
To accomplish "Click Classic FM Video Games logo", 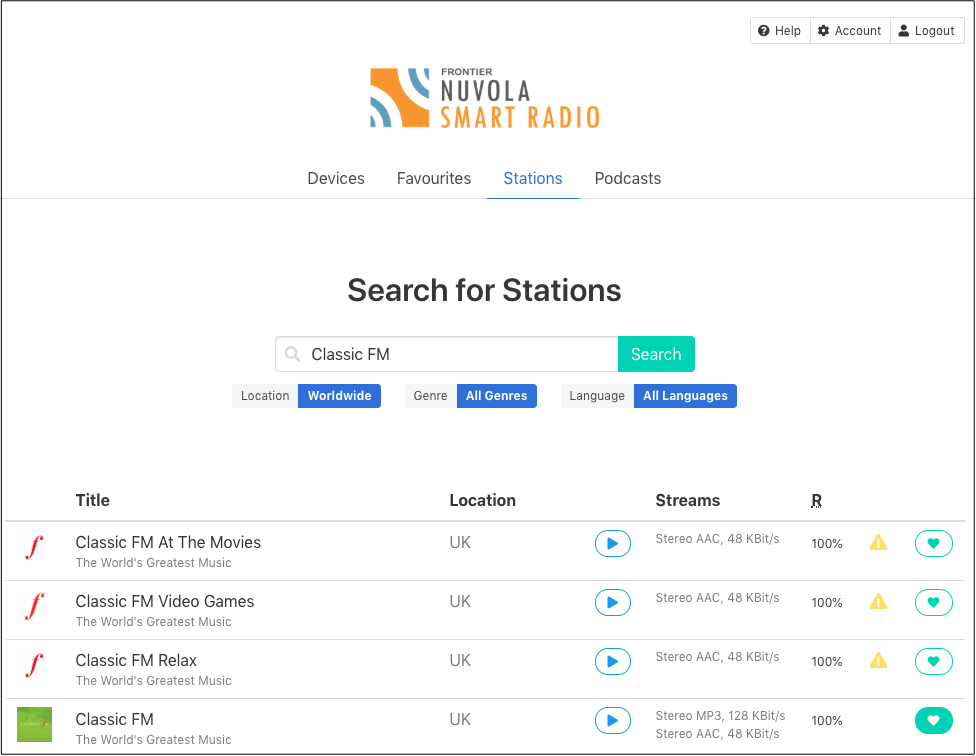I will click(34, 607).
